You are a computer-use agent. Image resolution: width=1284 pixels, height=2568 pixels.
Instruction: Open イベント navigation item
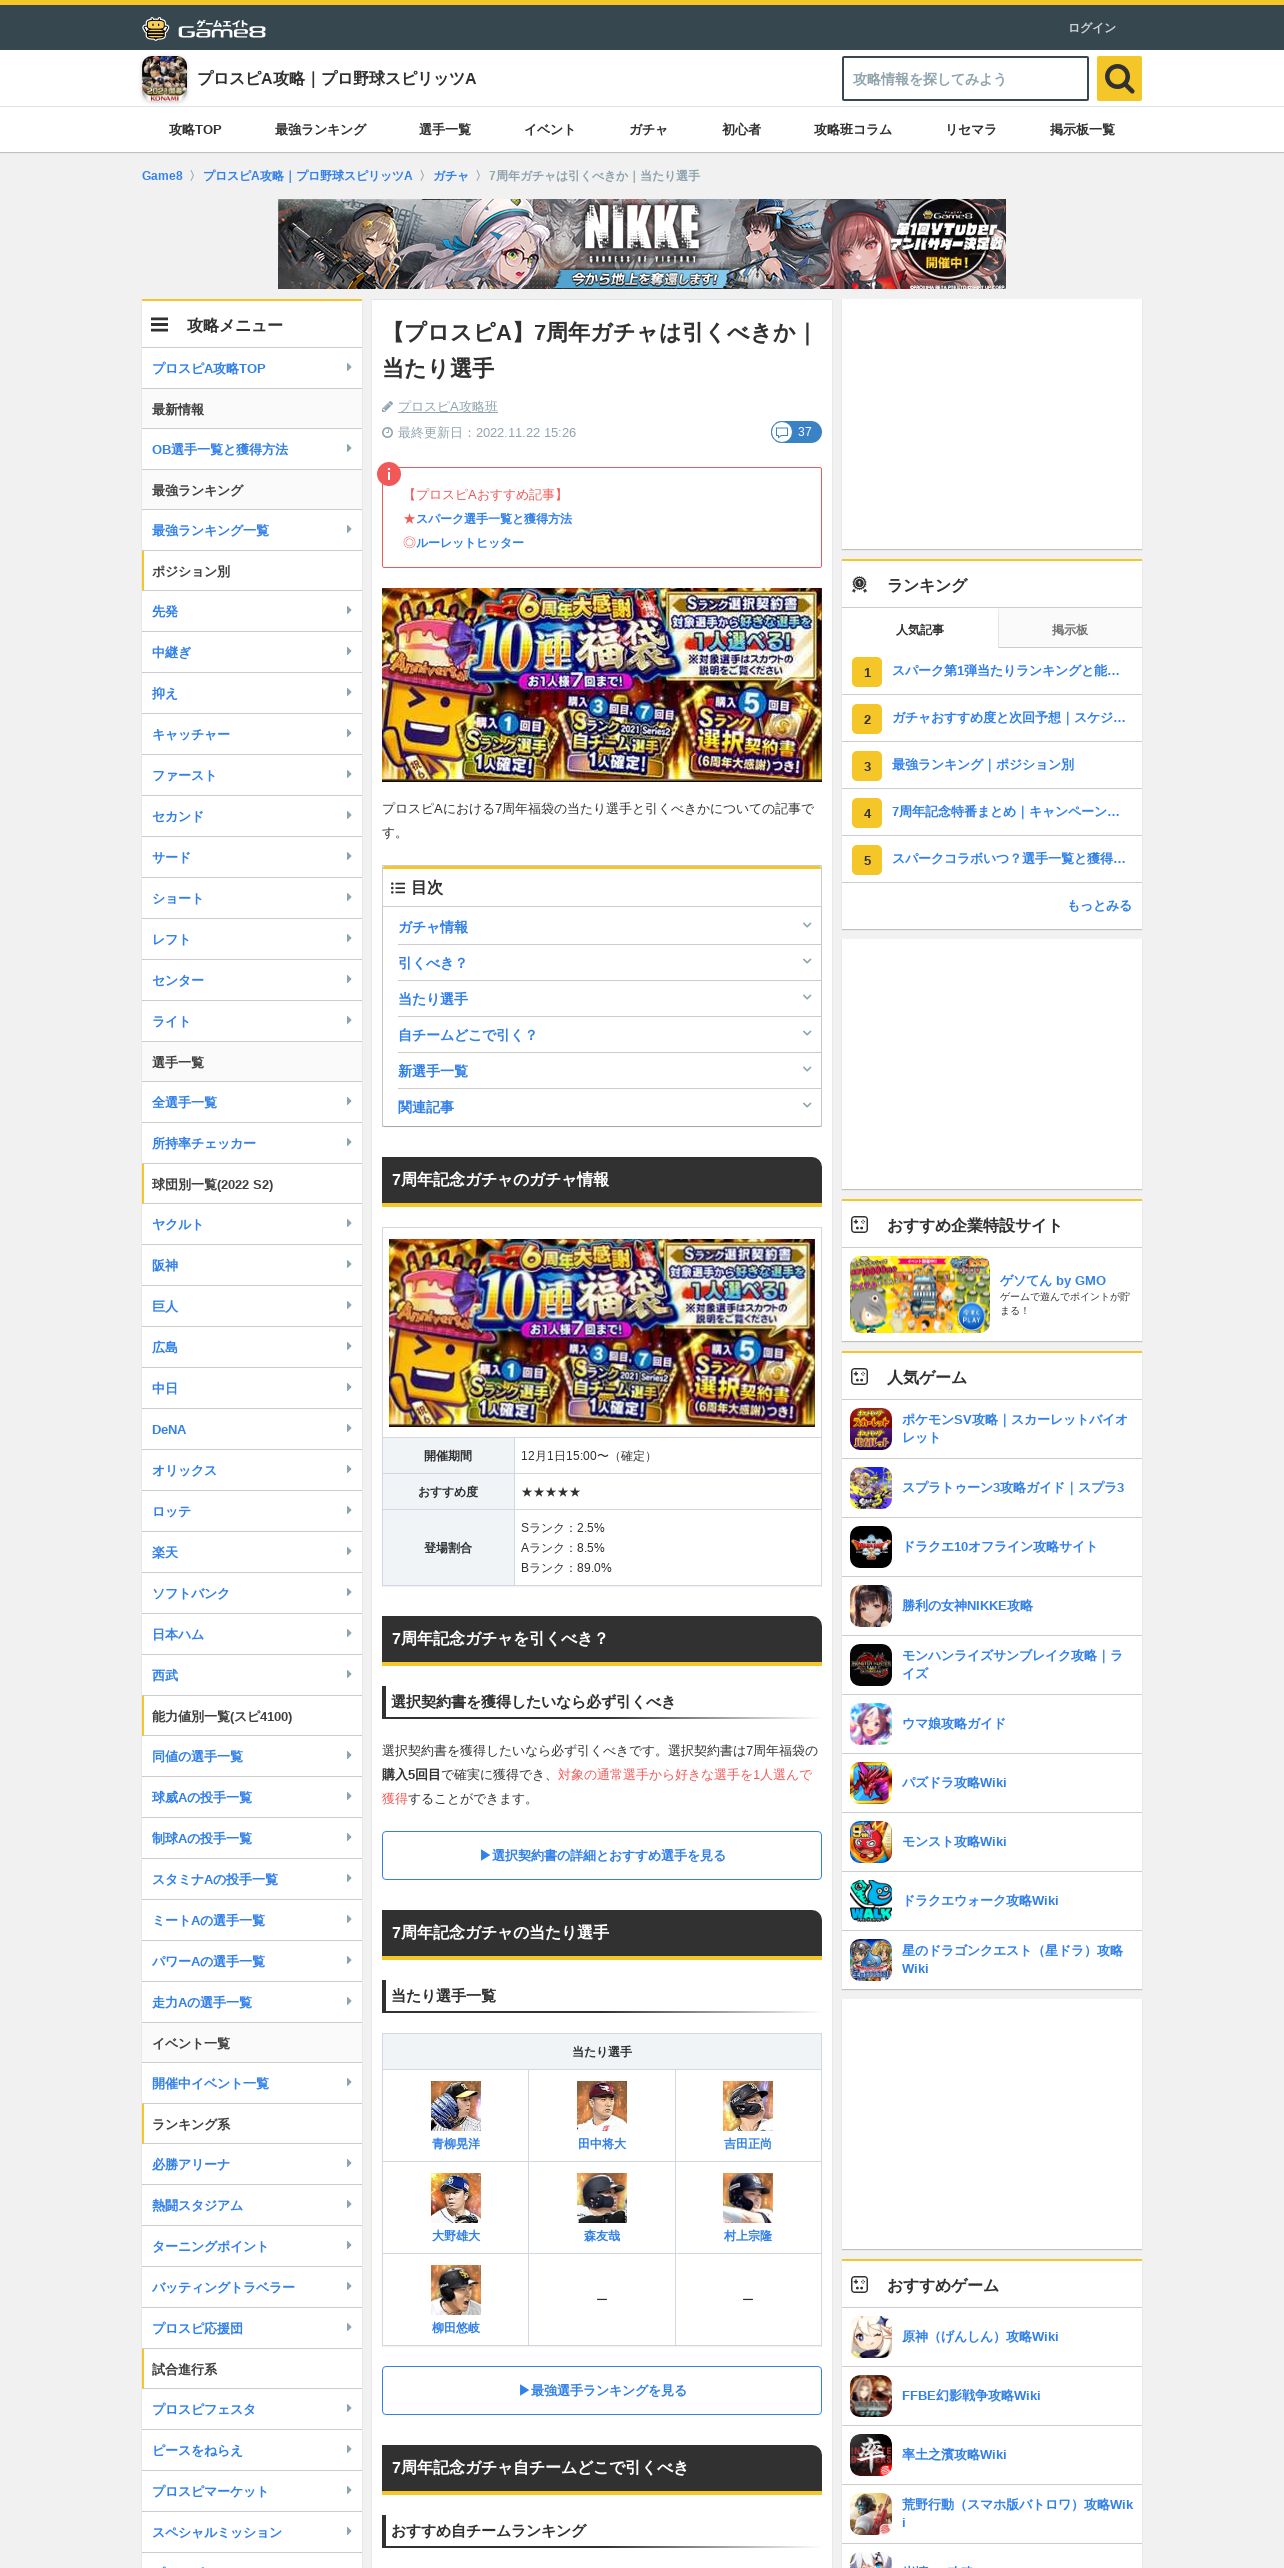[549, 130]
